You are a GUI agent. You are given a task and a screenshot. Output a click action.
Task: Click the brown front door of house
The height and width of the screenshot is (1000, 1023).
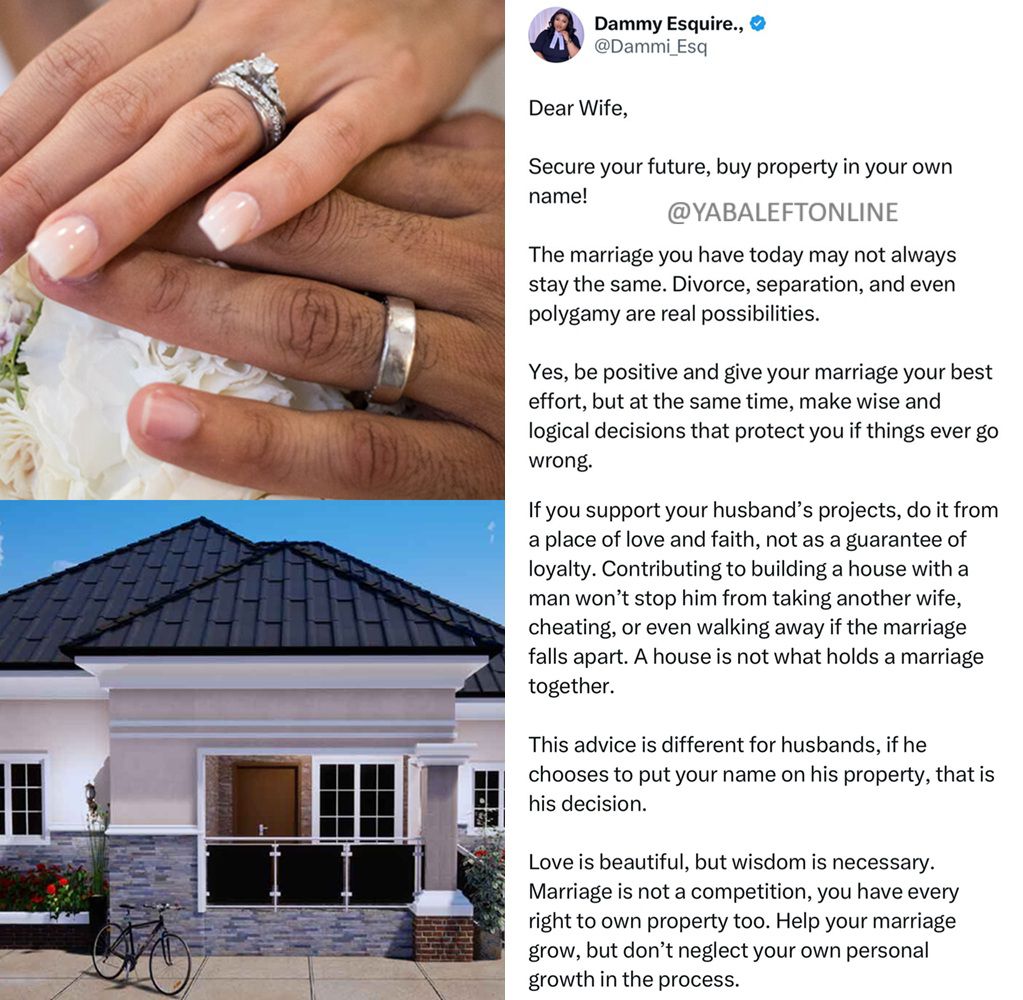tap(266, 800)
